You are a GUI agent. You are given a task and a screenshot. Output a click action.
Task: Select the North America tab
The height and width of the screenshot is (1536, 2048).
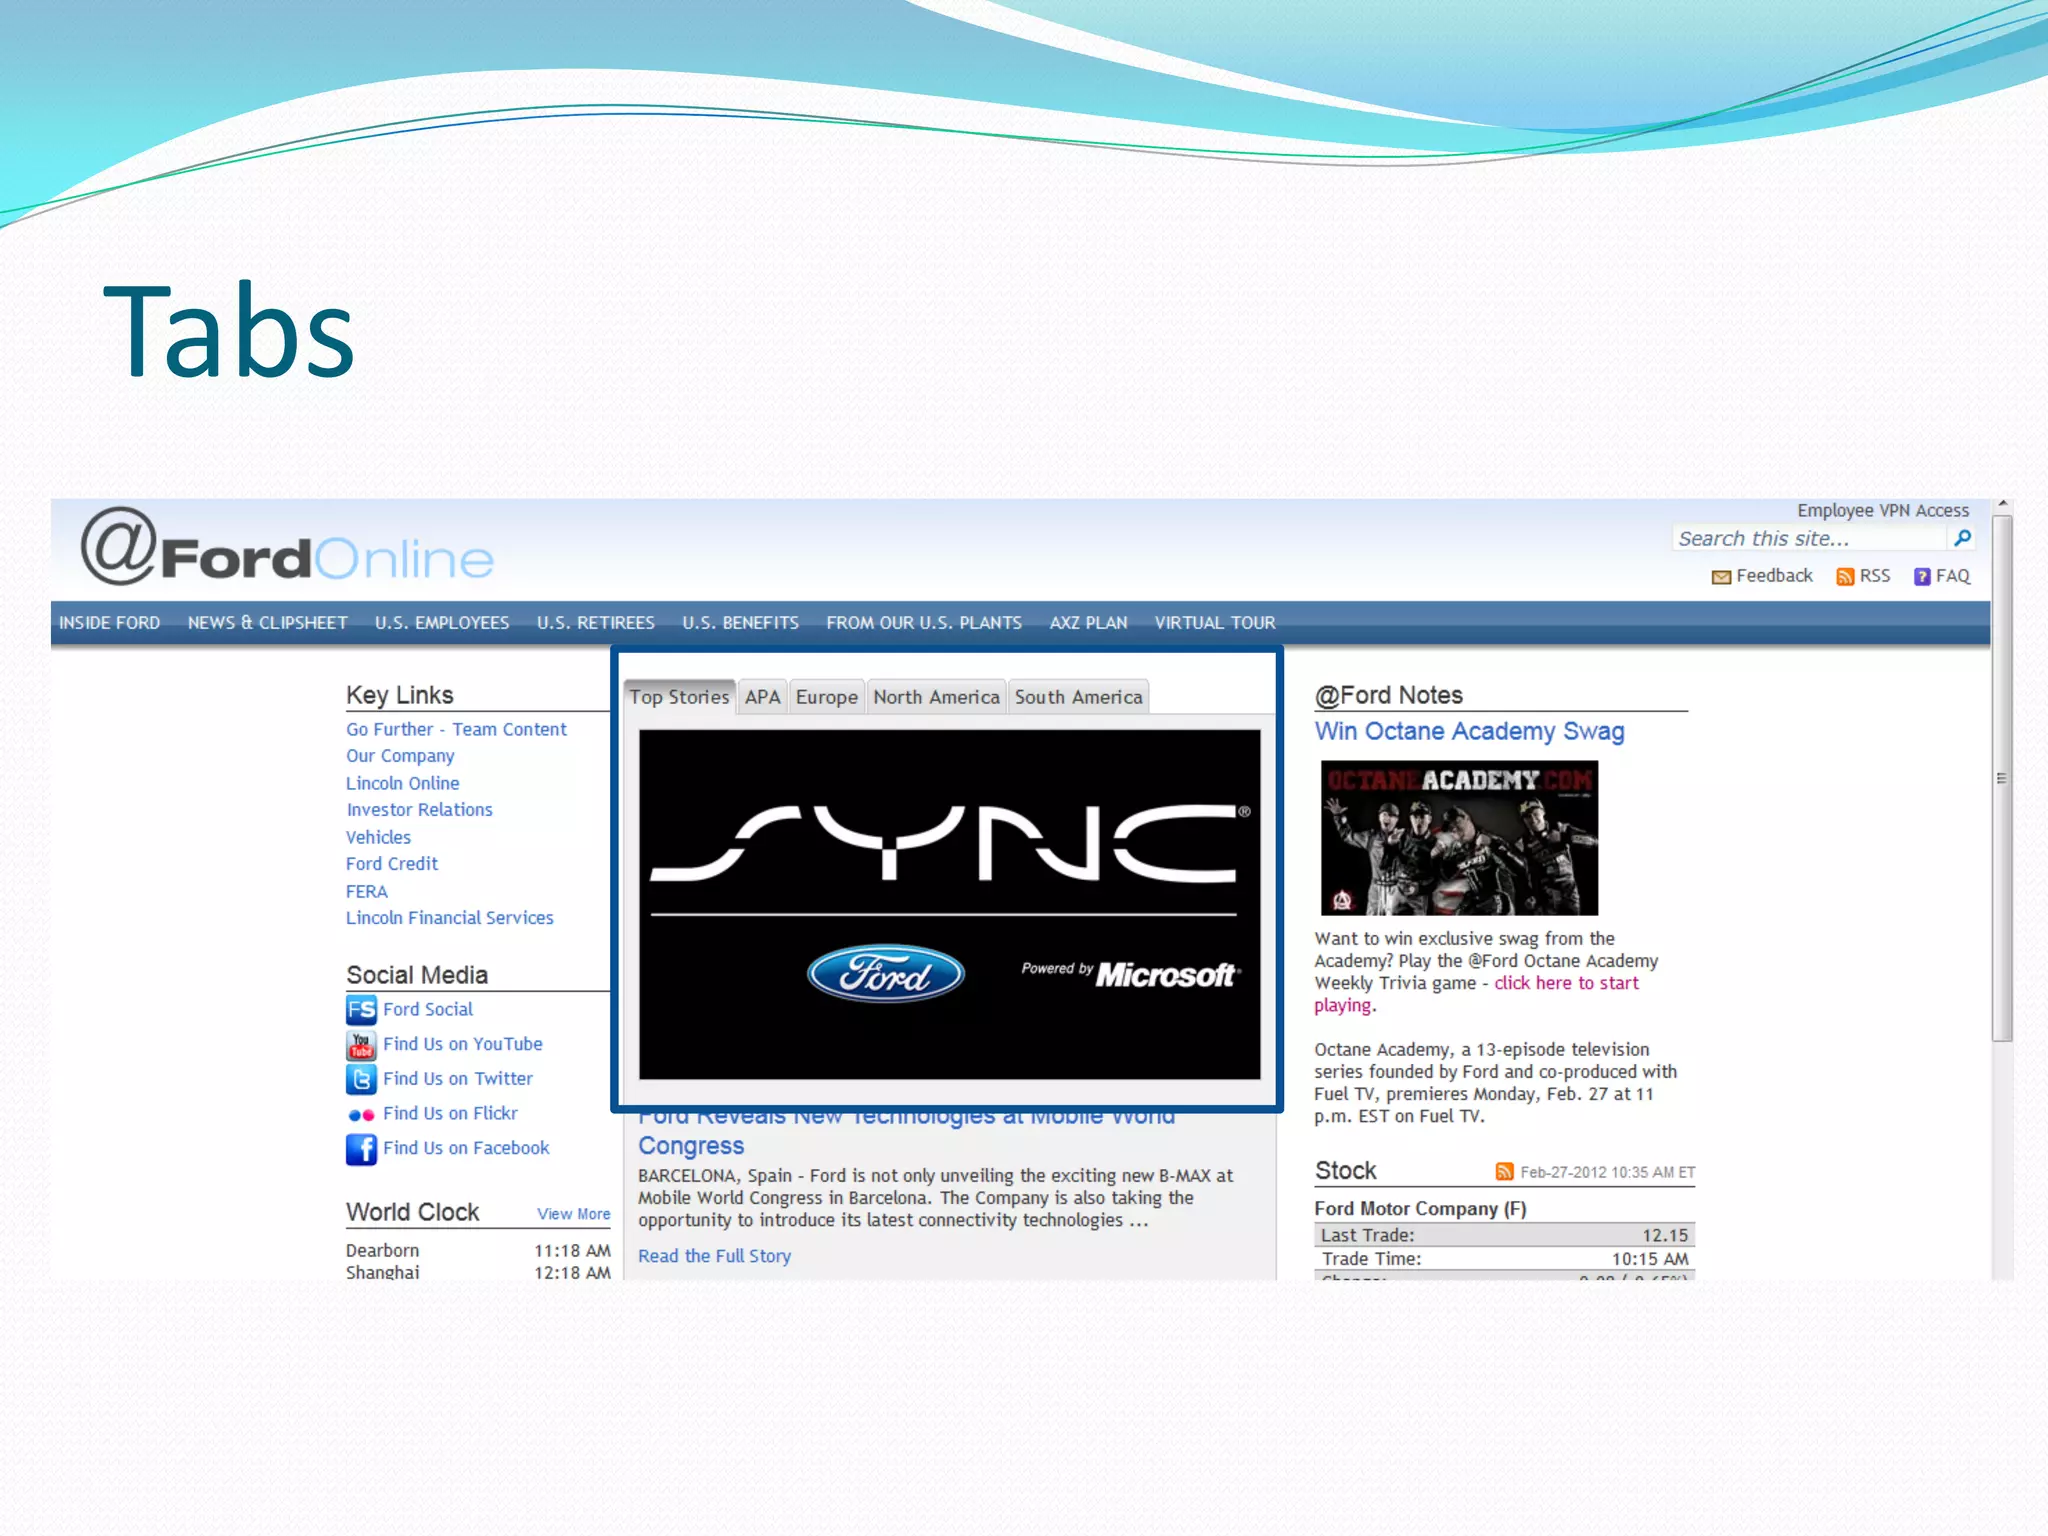pyautogui.click(x=936, y=697)
